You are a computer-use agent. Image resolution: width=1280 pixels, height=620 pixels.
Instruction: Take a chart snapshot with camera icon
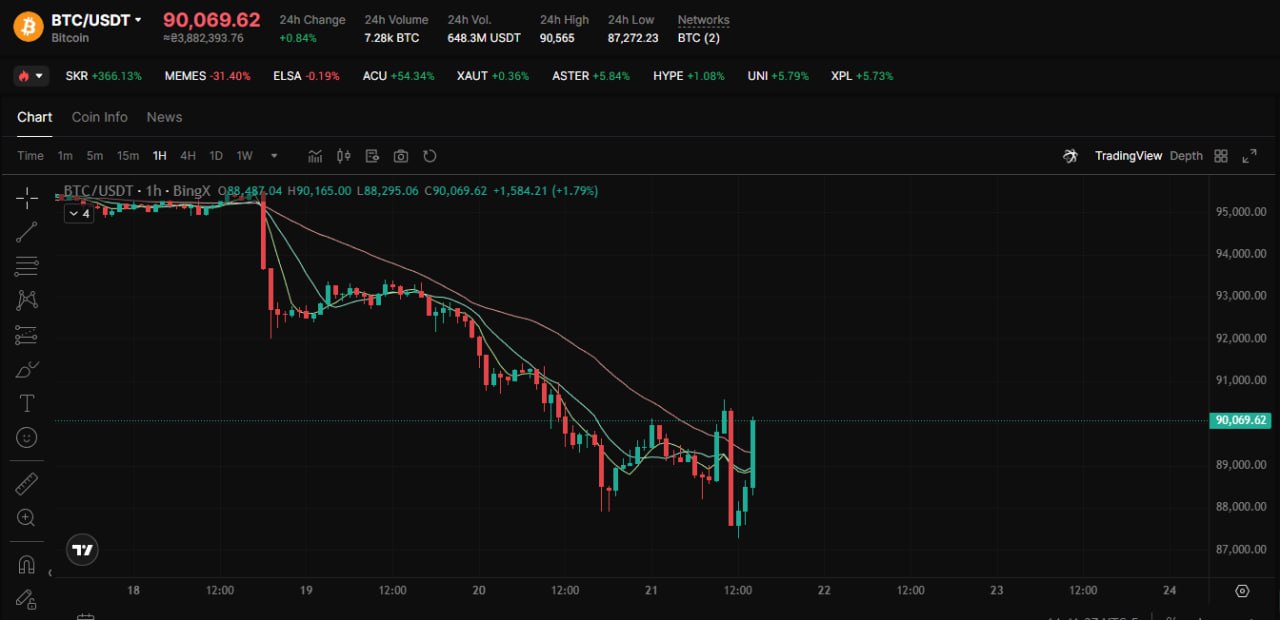(401, 156)
